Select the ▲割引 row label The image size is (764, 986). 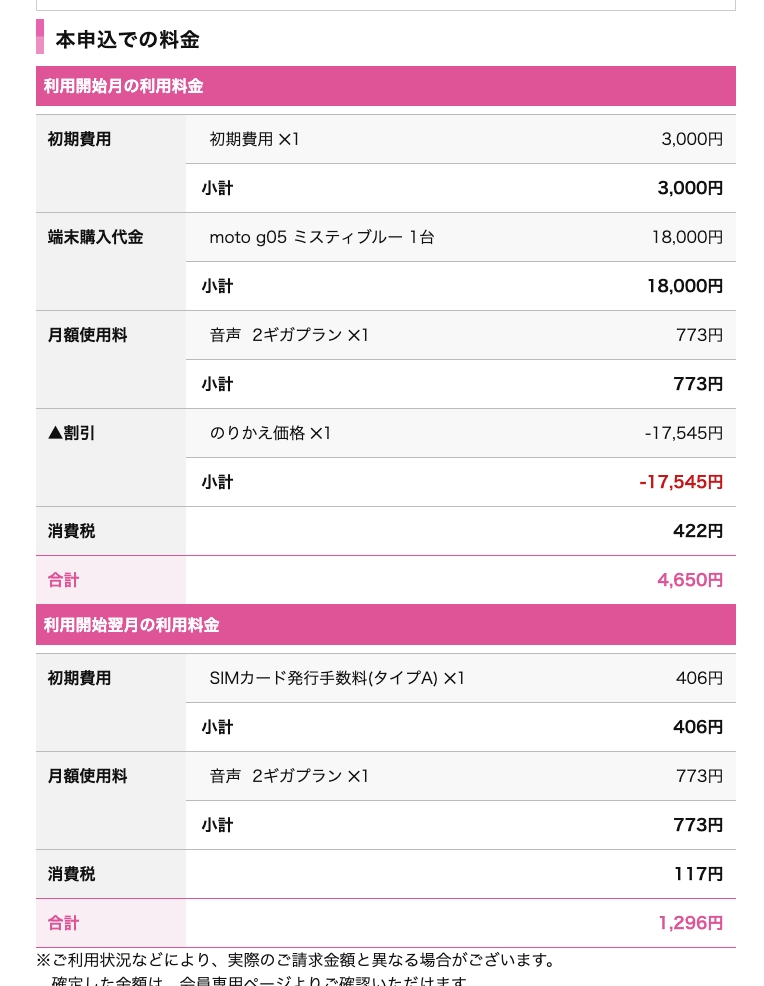(x=71, y=433)
